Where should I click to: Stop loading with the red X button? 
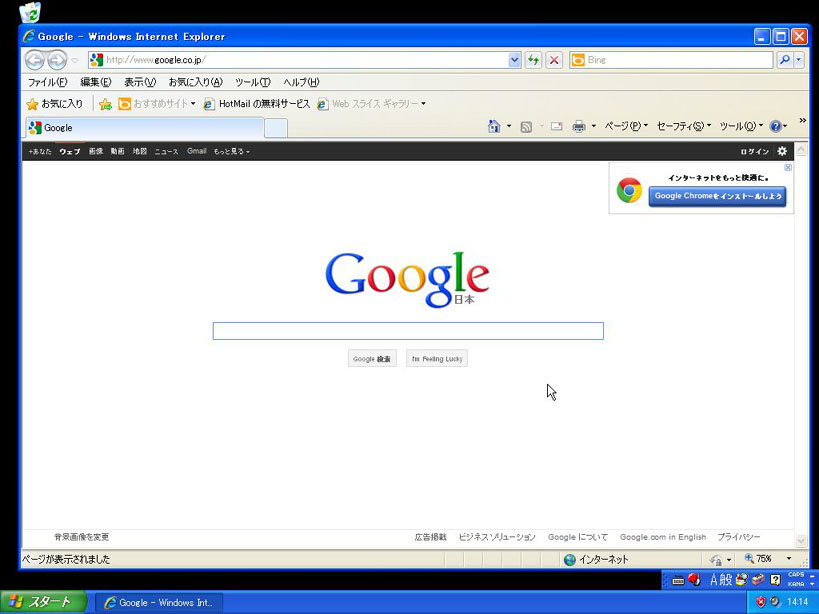pyautogui.click(x=554, y=60)
